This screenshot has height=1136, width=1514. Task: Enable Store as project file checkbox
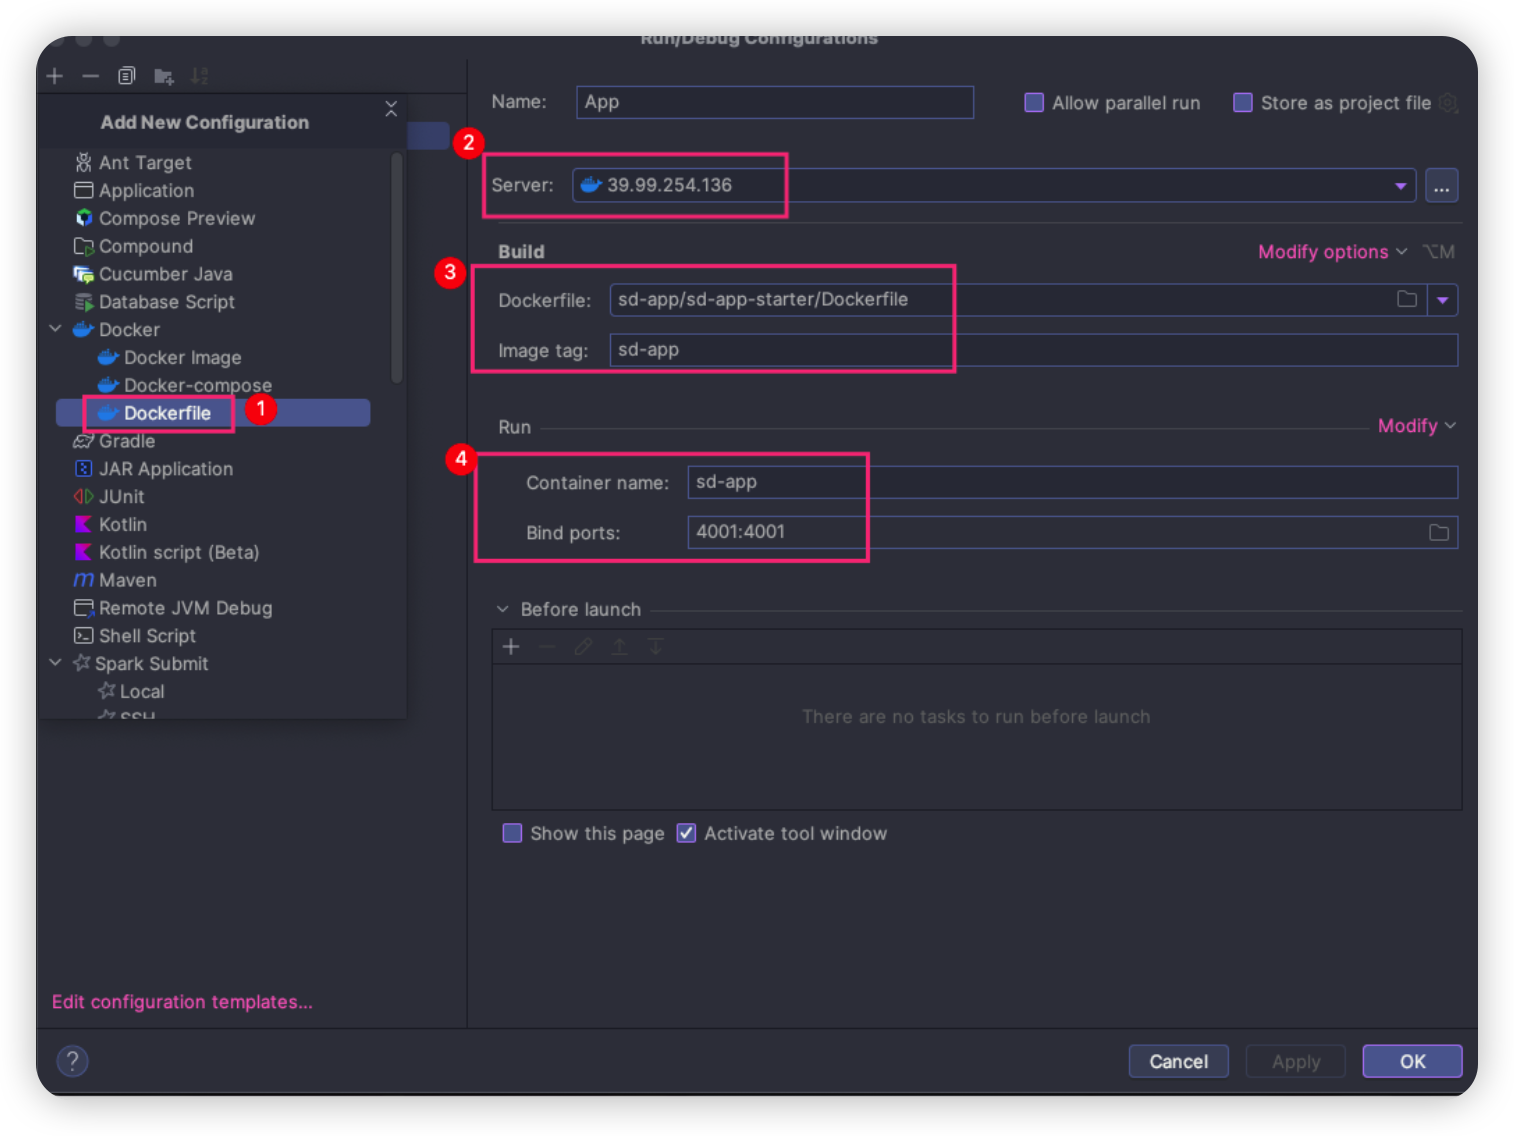coord(1243,103)
